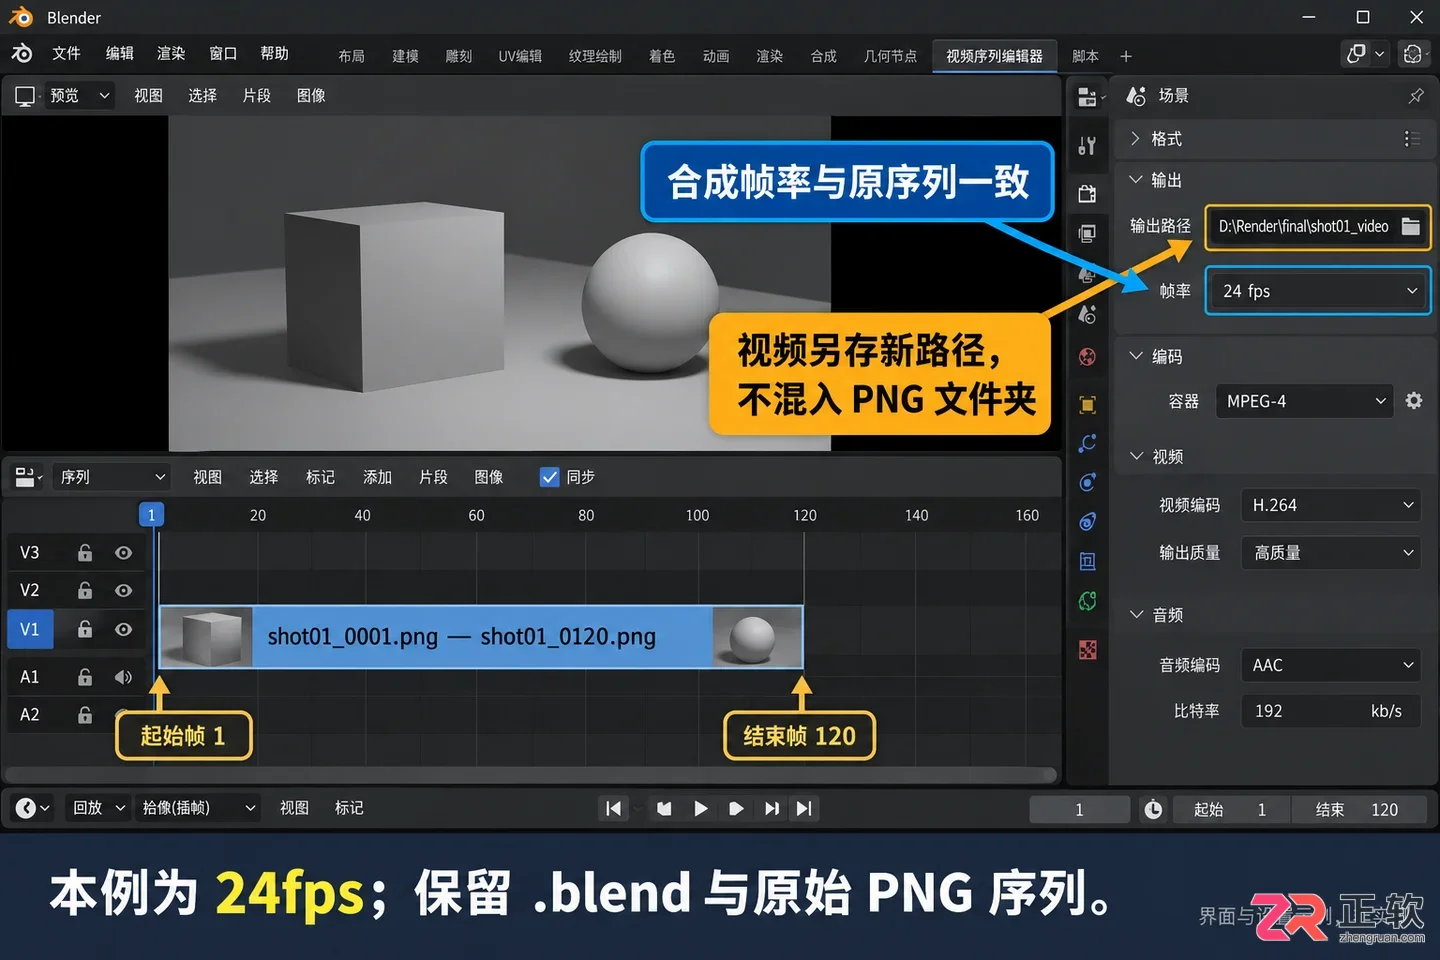
Task: Mute the A1 audio channel speaker
Action: pyautogui.click(x=123, y=677)
